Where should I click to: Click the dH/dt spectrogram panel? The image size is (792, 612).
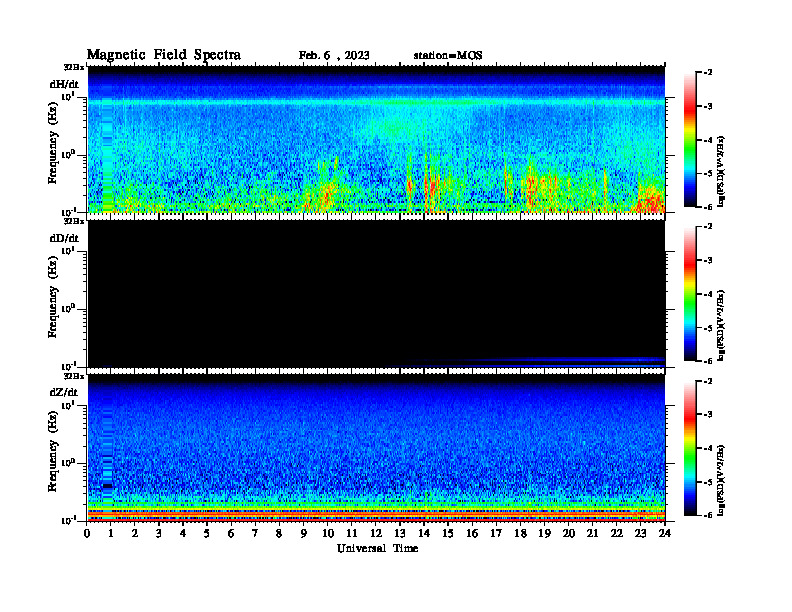pyautogui.click(x=376, y=139)
